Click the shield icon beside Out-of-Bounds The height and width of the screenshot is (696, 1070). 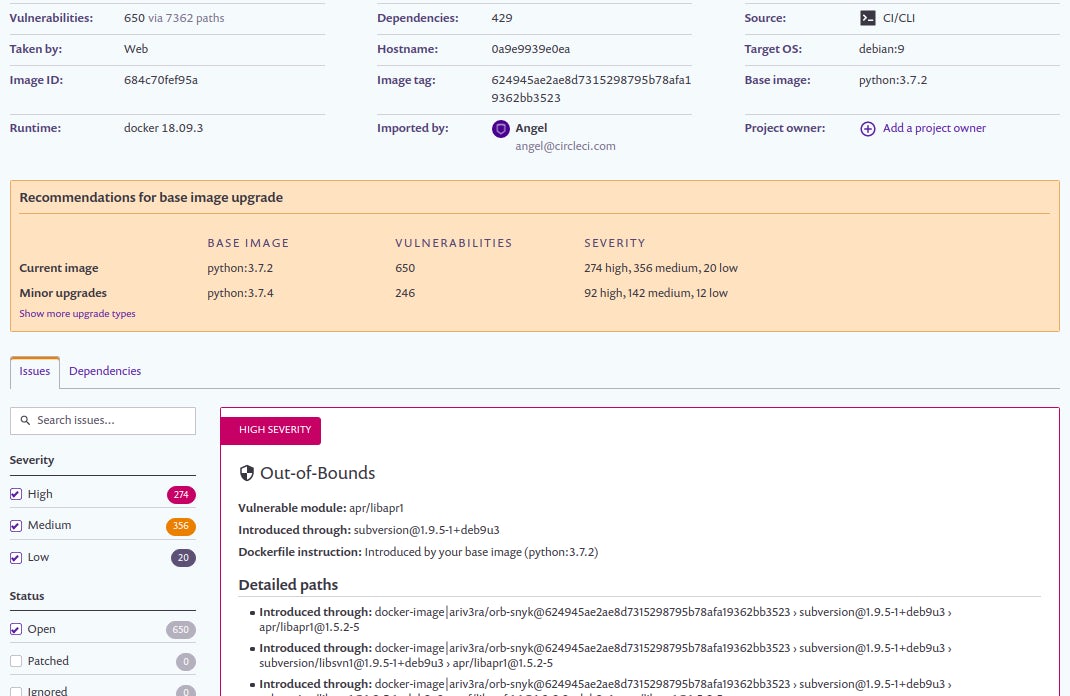[x=245, y=472]
